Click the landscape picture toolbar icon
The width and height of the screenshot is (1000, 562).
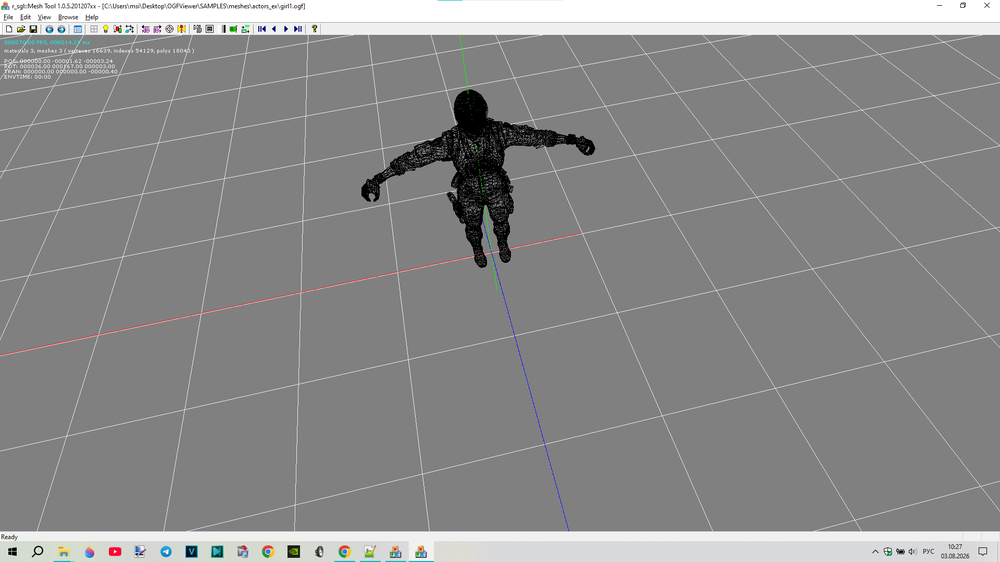[x=246, y=29]
